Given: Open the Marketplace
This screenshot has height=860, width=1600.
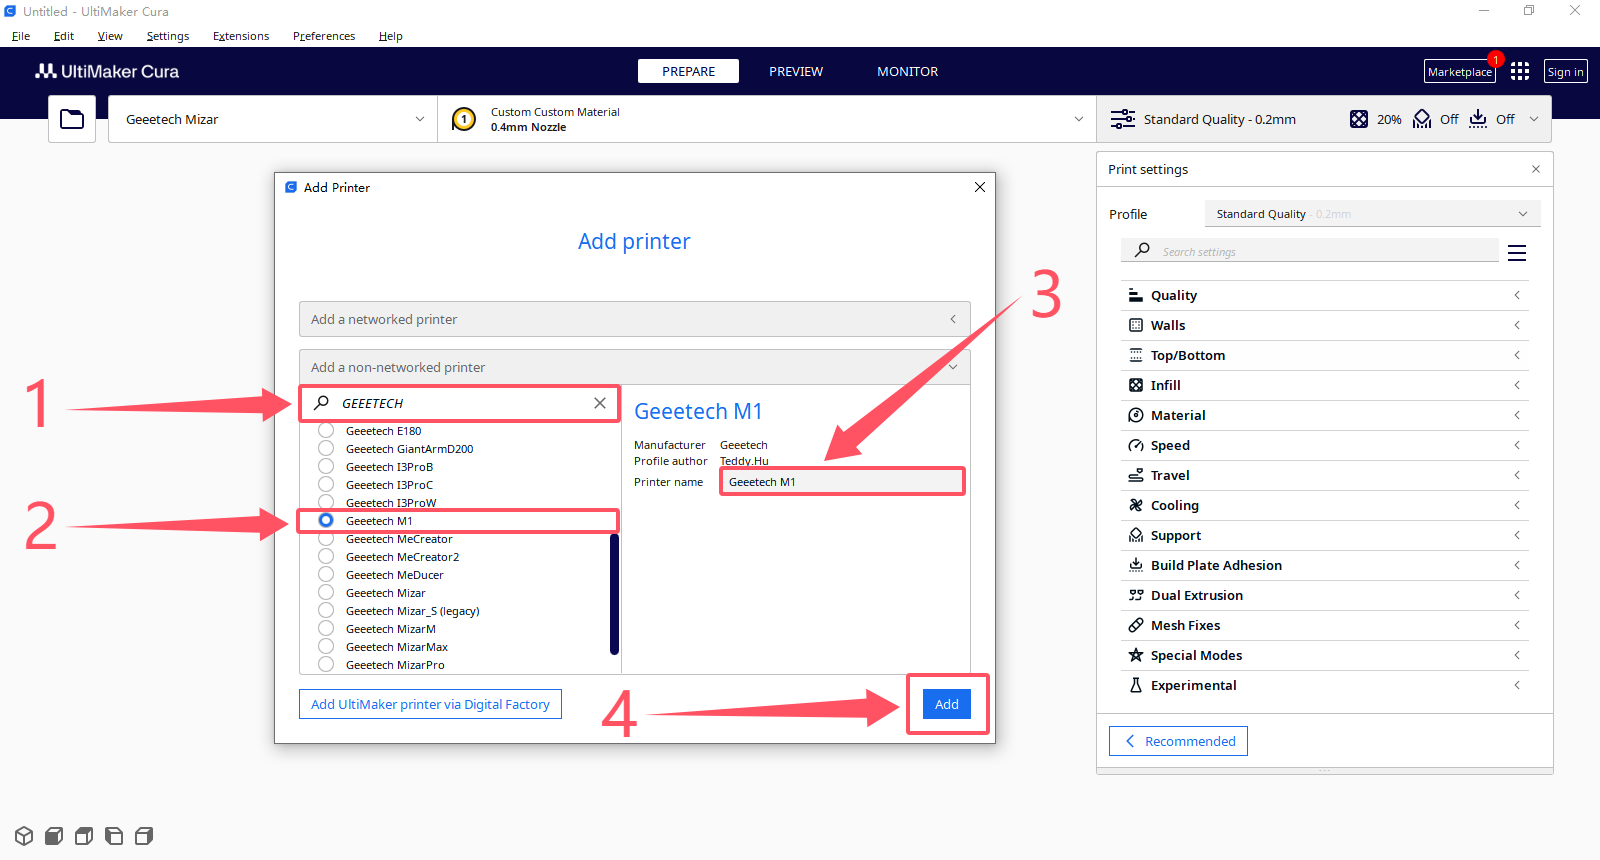Looking at the screenshot, I should click(x=1460, y=72).
